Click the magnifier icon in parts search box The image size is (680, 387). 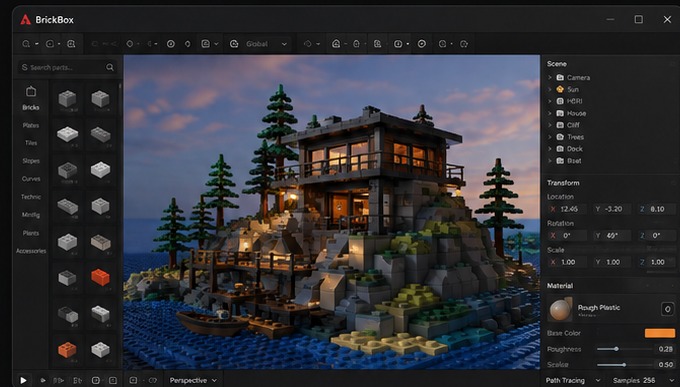tap(110, 67)
